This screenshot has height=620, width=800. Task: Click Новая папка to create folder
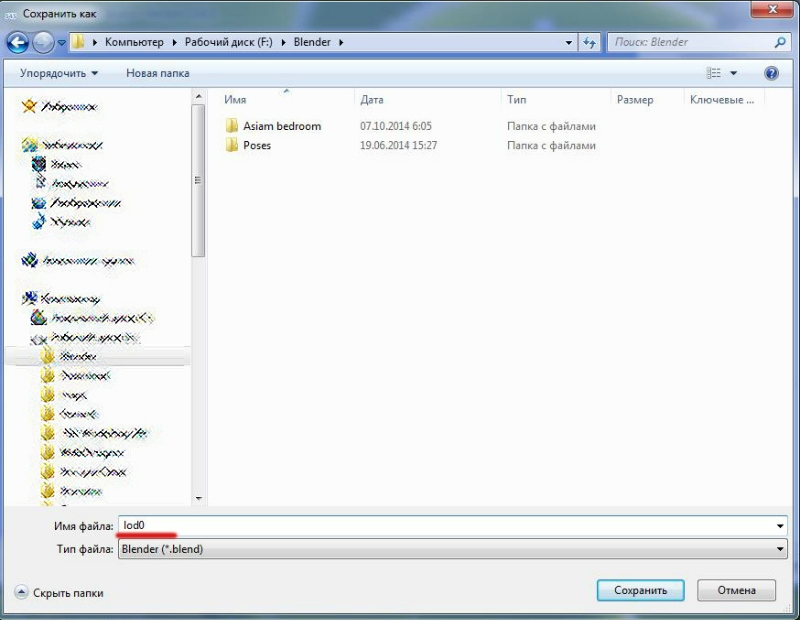pos(157,73)
